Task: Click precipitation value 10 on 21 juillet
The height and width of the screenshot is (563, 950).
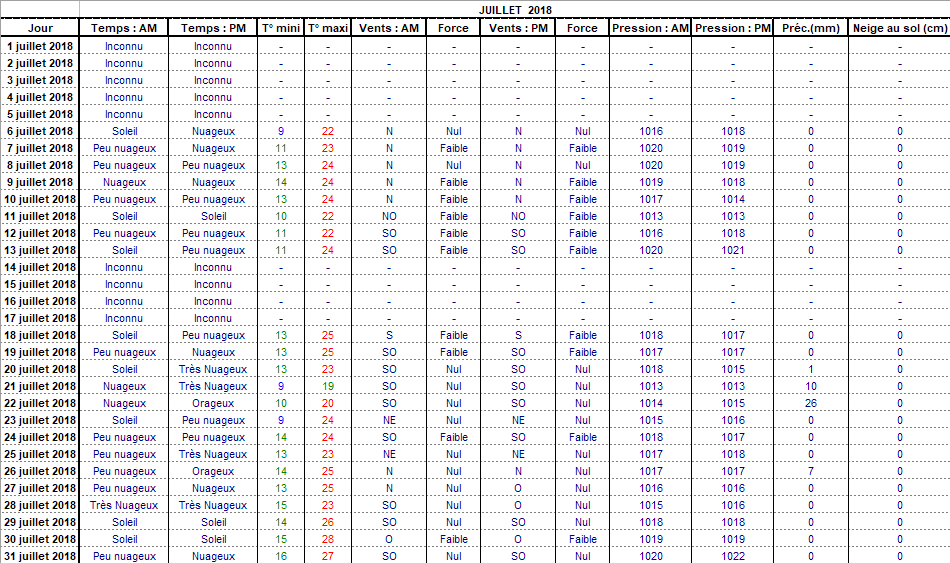Action: click(811, 386)
